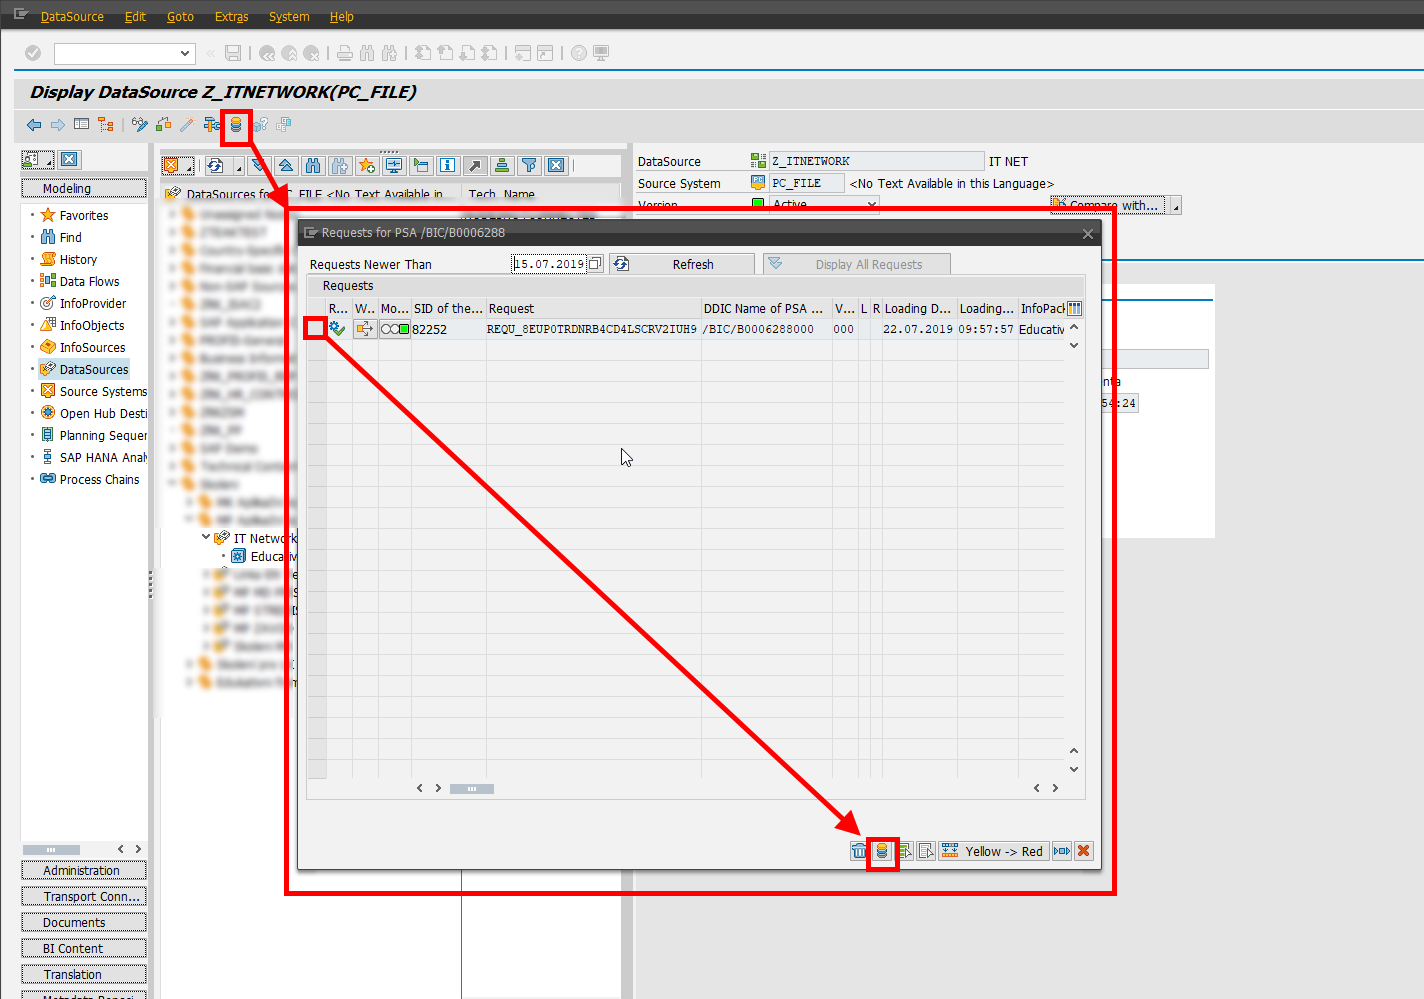Click the Requests Newer Than date field
Image resolution: width=1424 pixels, height=999 pixels.
click(x=549, y=264)
